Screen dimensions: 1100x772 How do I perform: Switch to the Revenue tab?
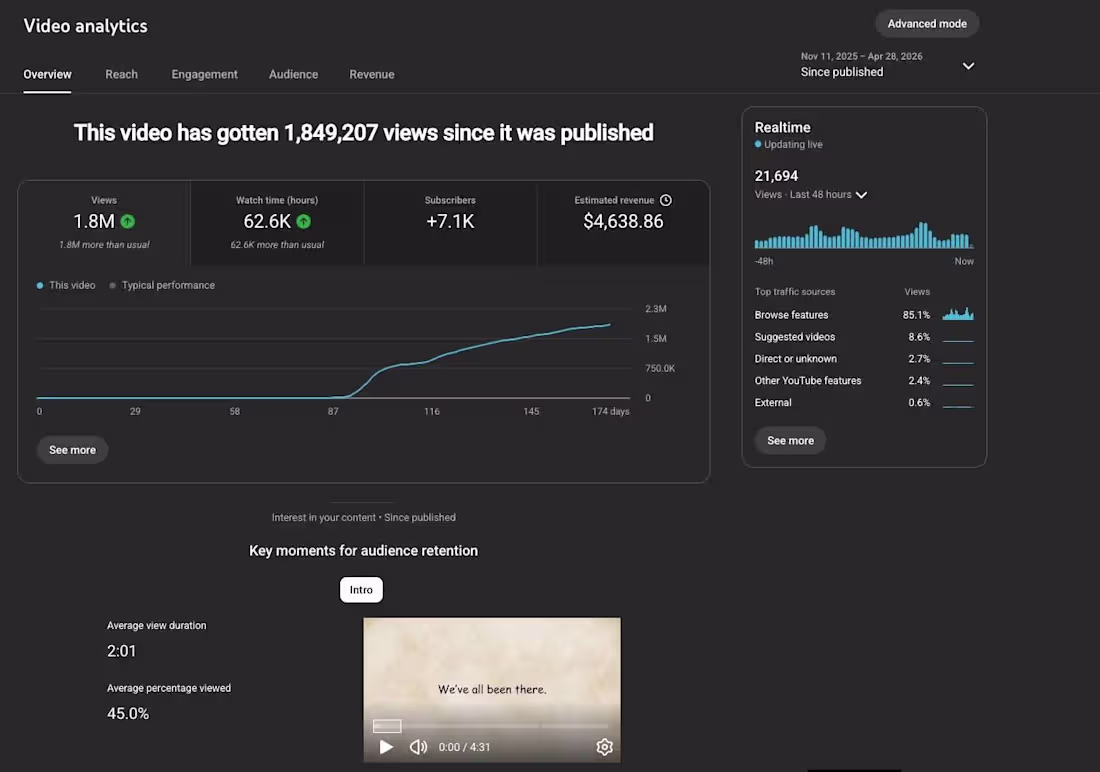[372, 74]
